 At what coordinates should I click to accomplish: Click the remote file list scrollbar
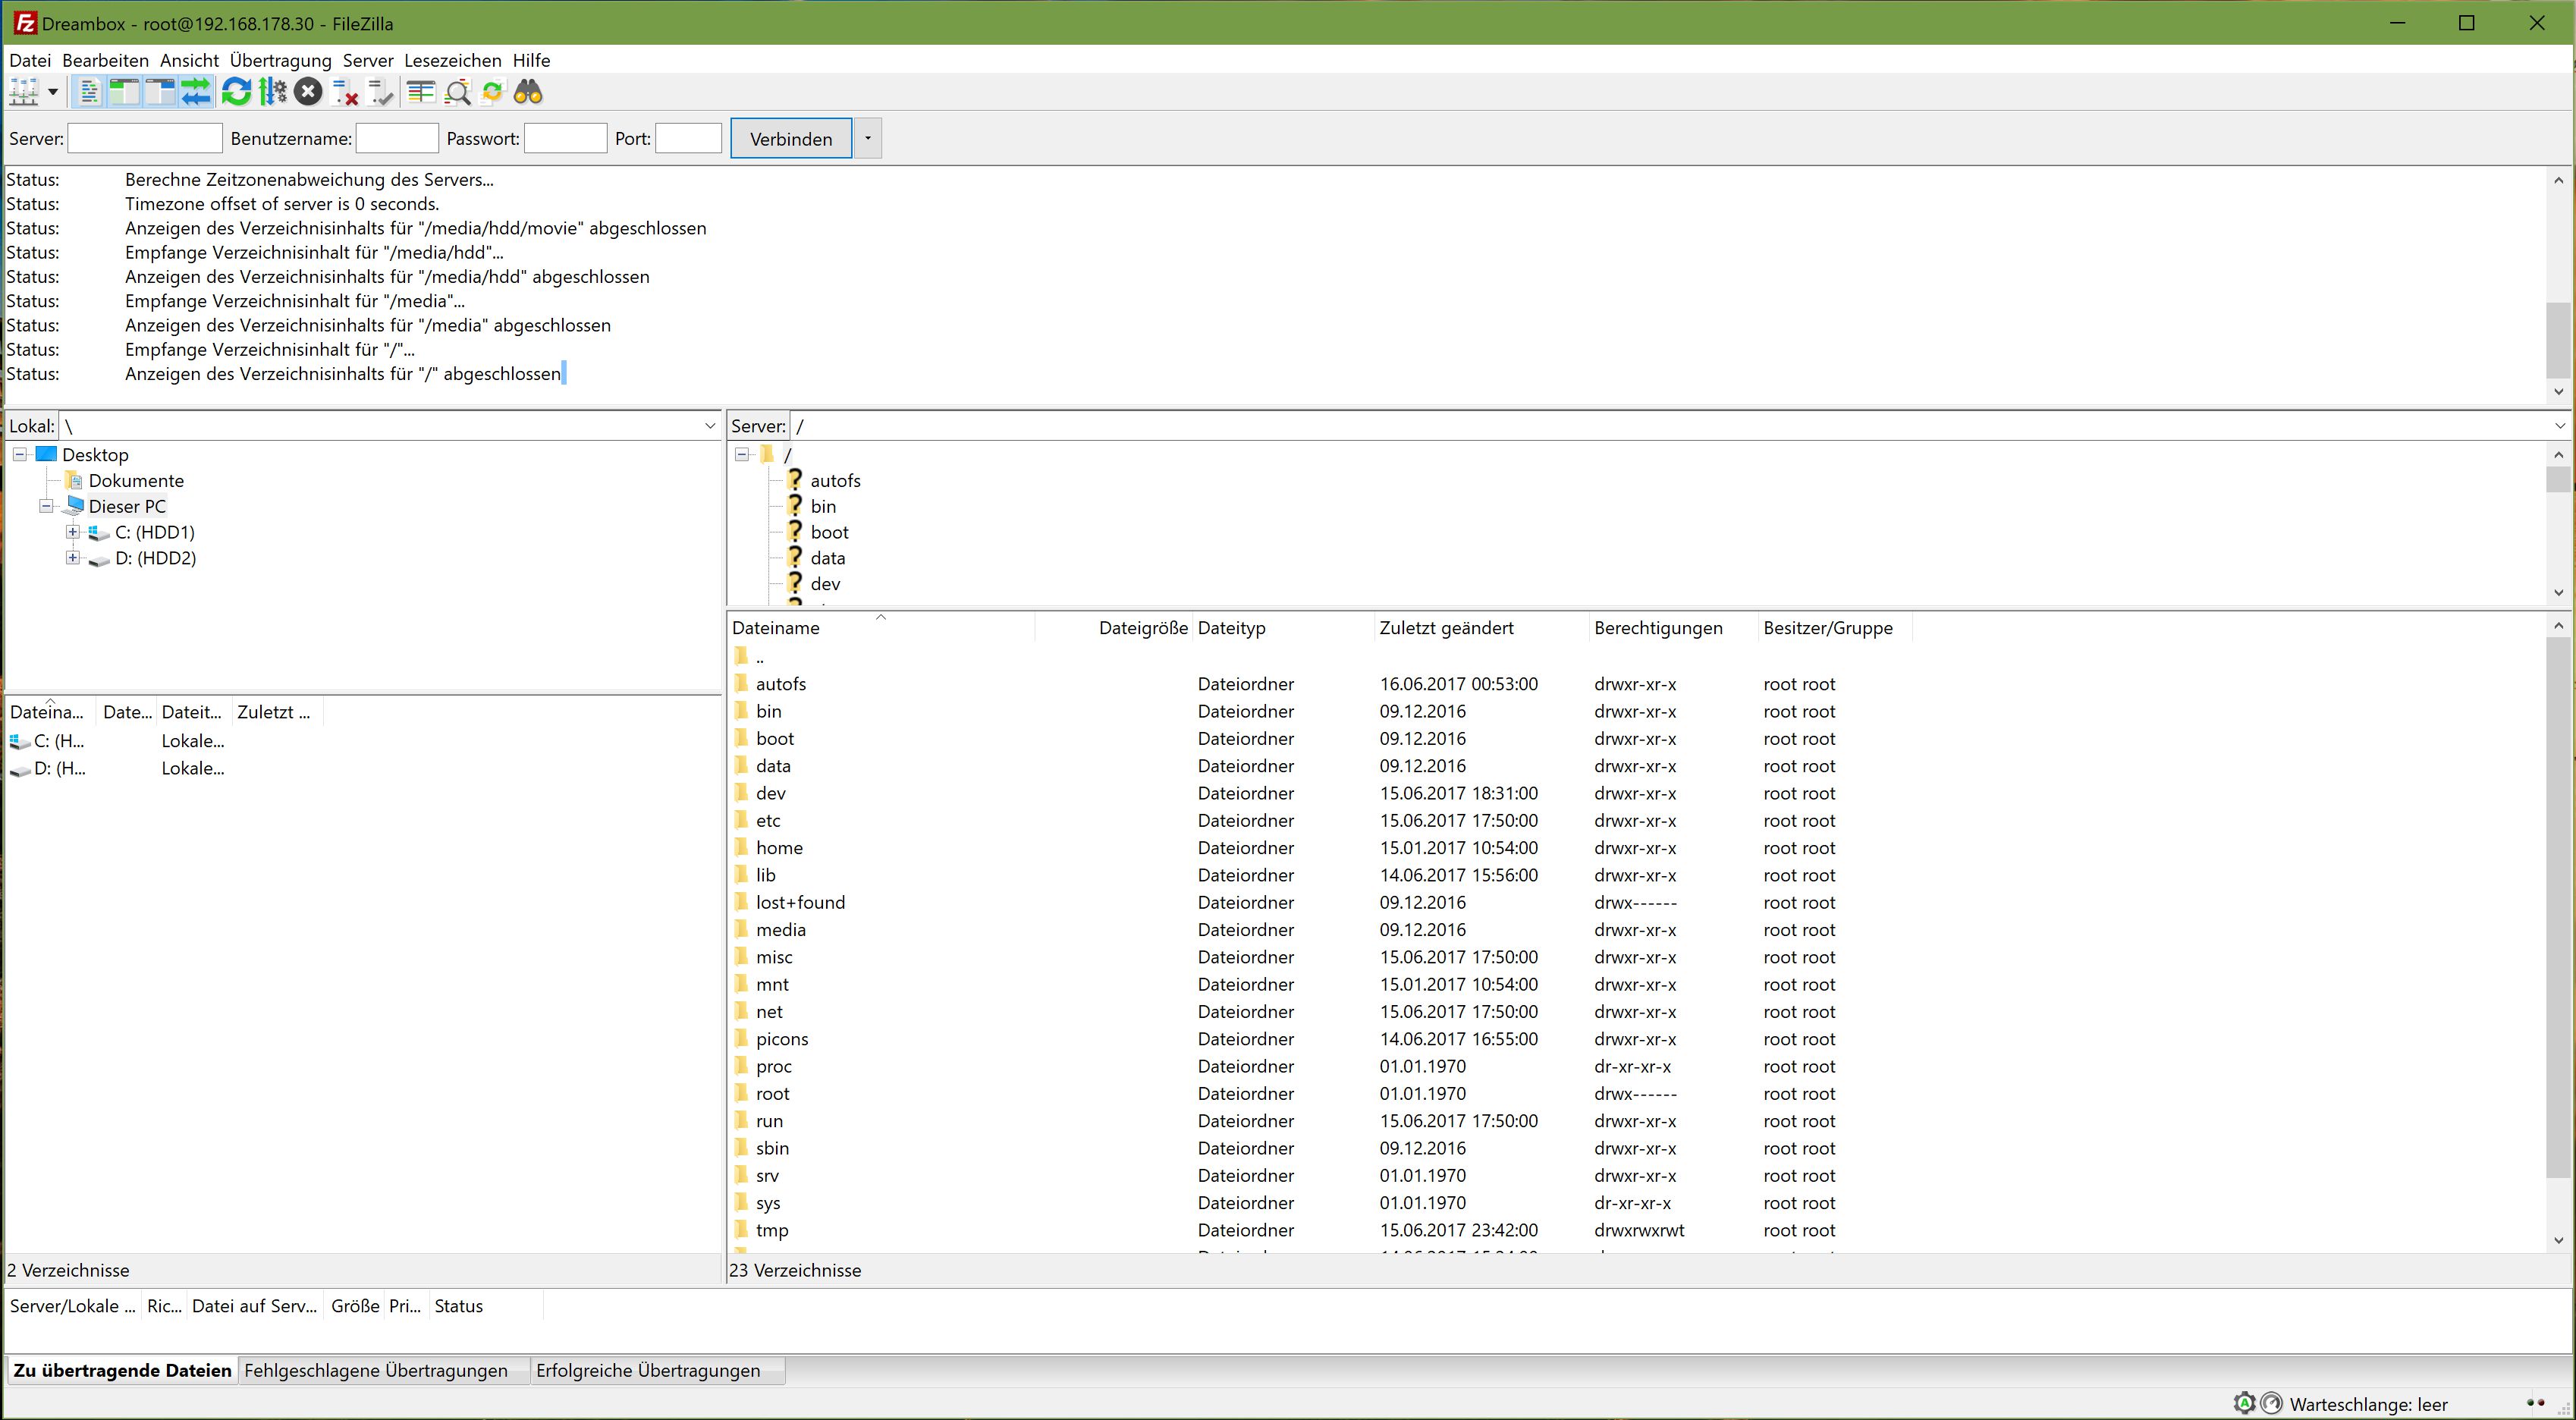tap(2558, 900)
